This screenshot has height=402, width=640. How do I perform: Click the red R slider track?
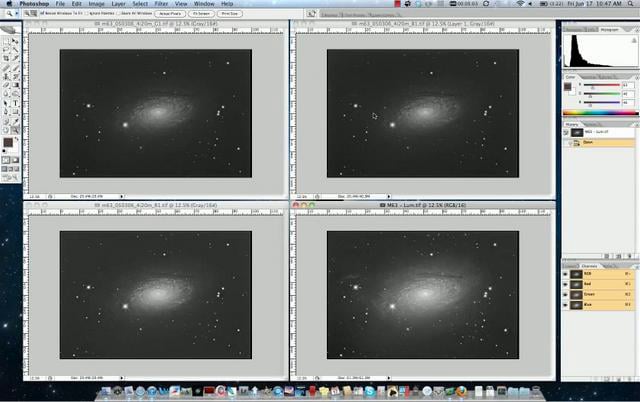602,85
